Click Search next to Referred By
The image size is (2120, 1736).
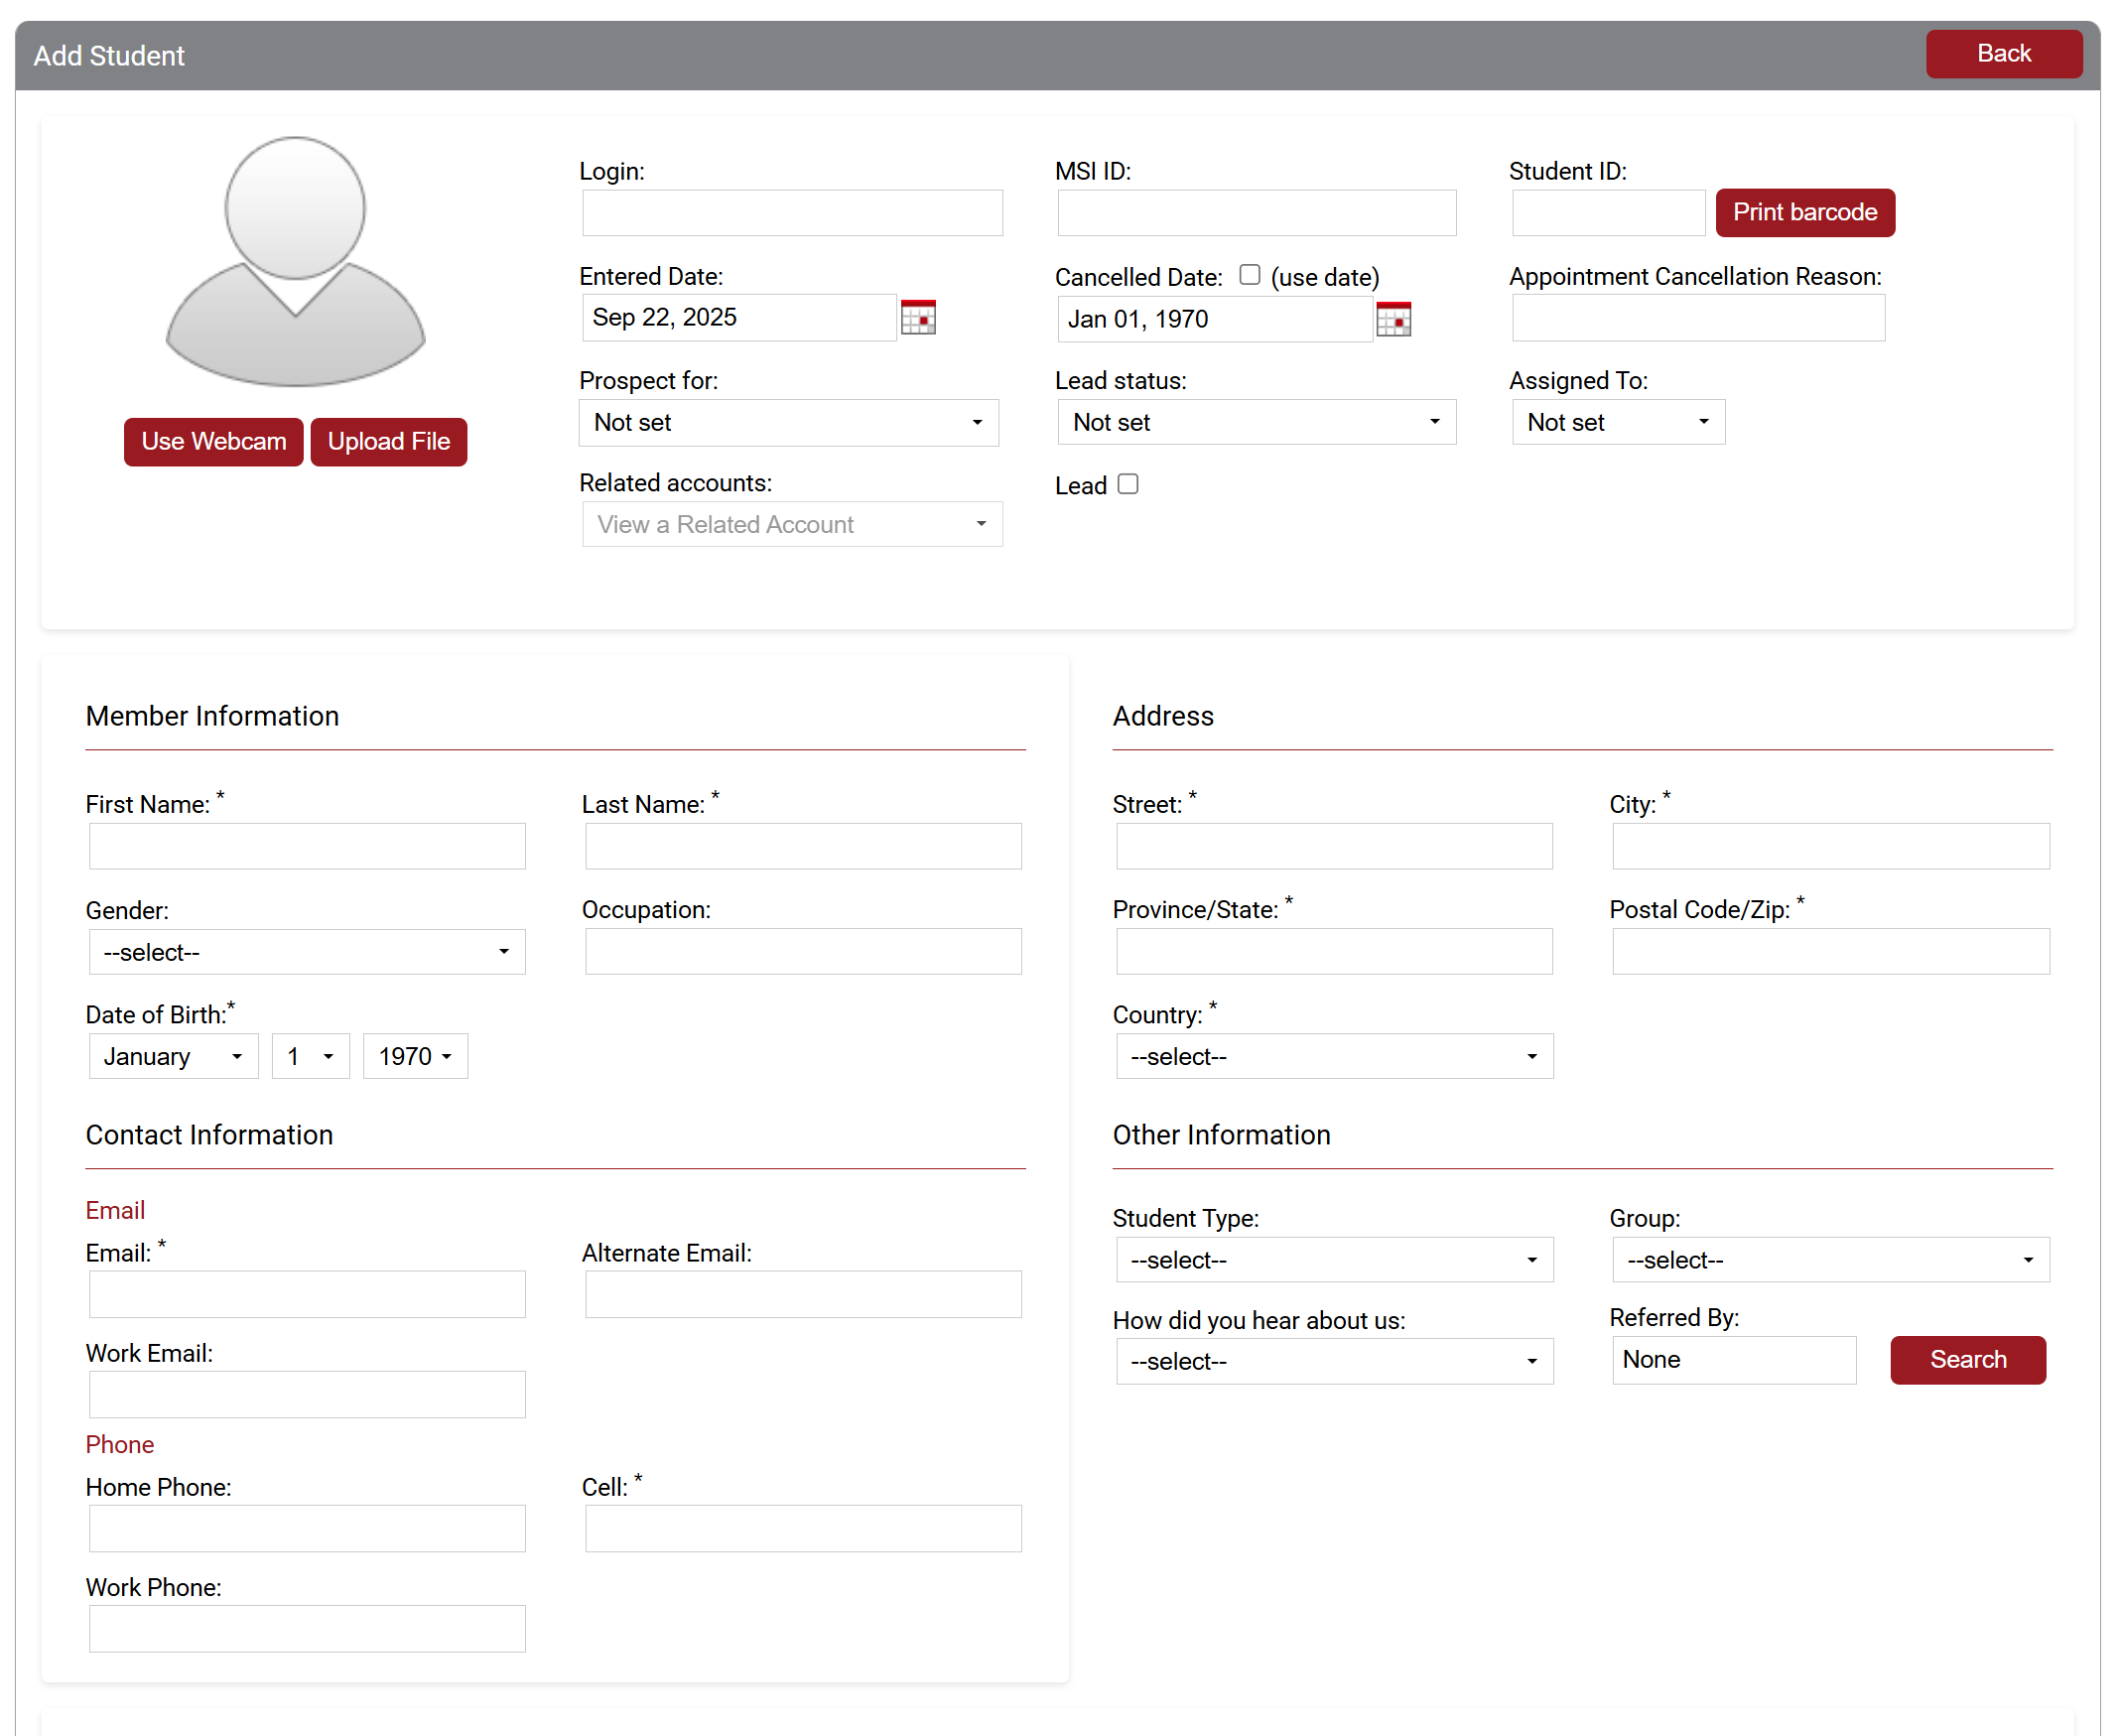(x=1967, y=1360)
